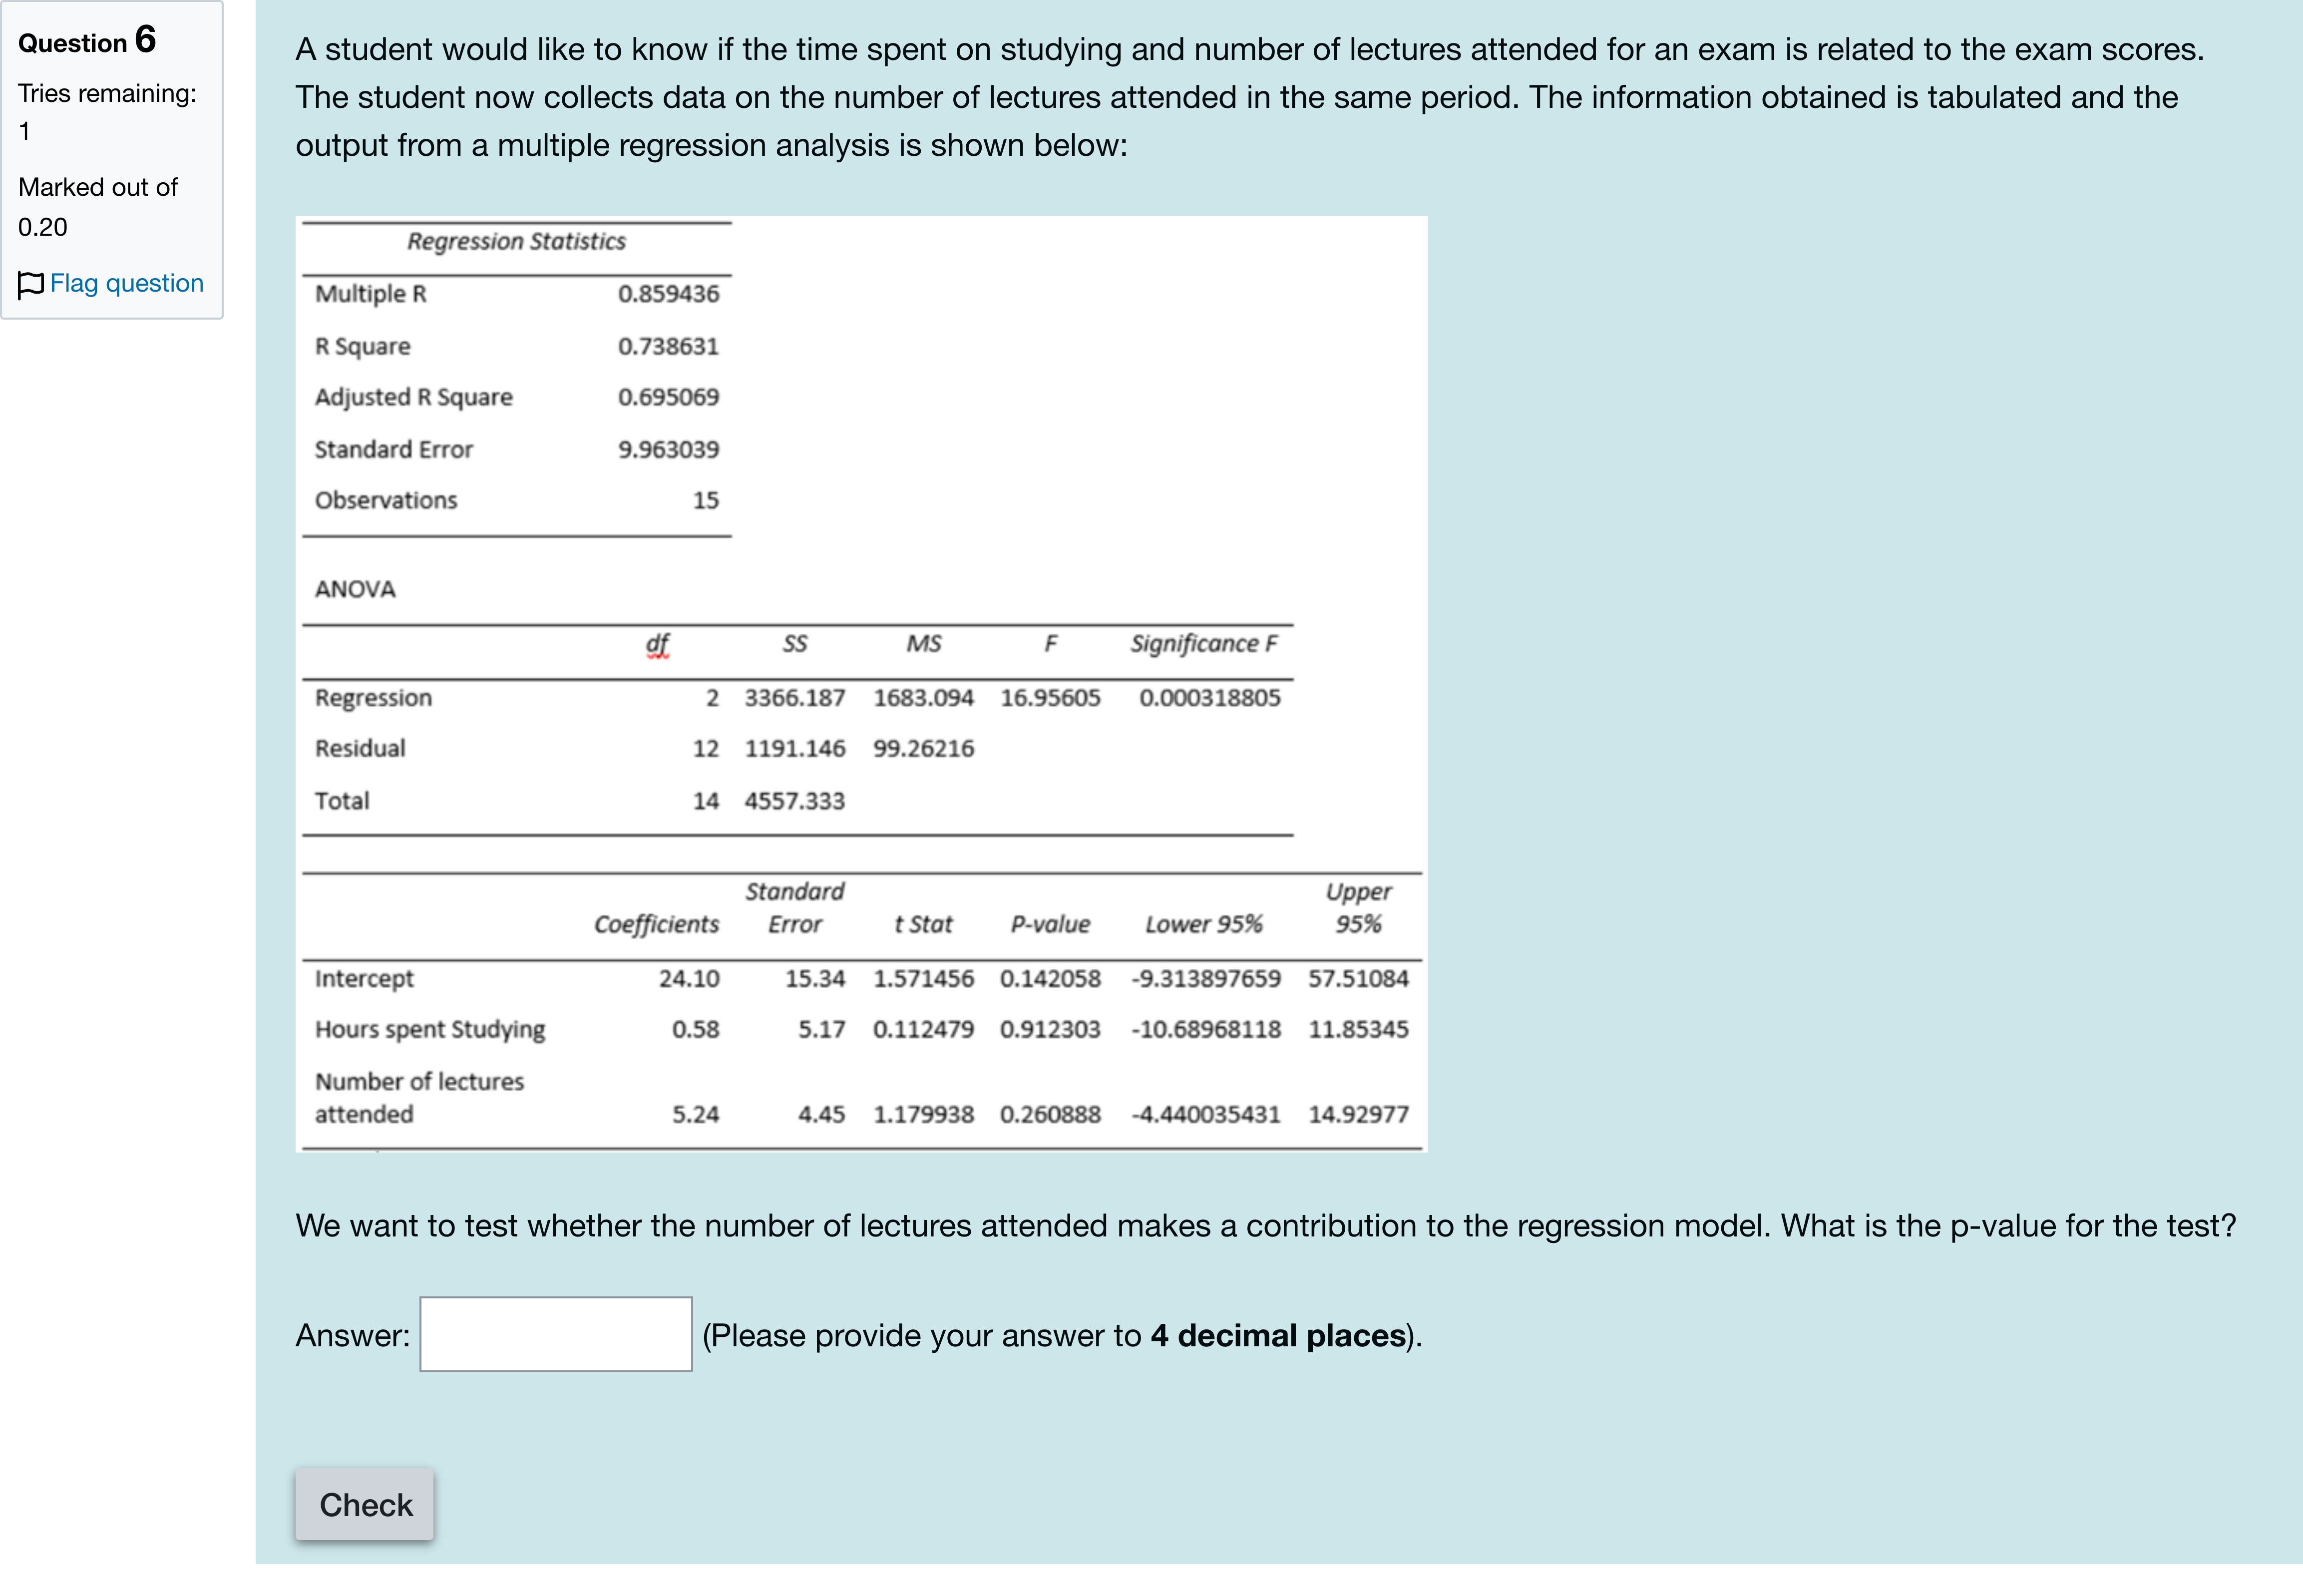Select lectures attended P-value 0.260888
Viewport: 2303px width, 1596px height.
click(1050, 1114)
